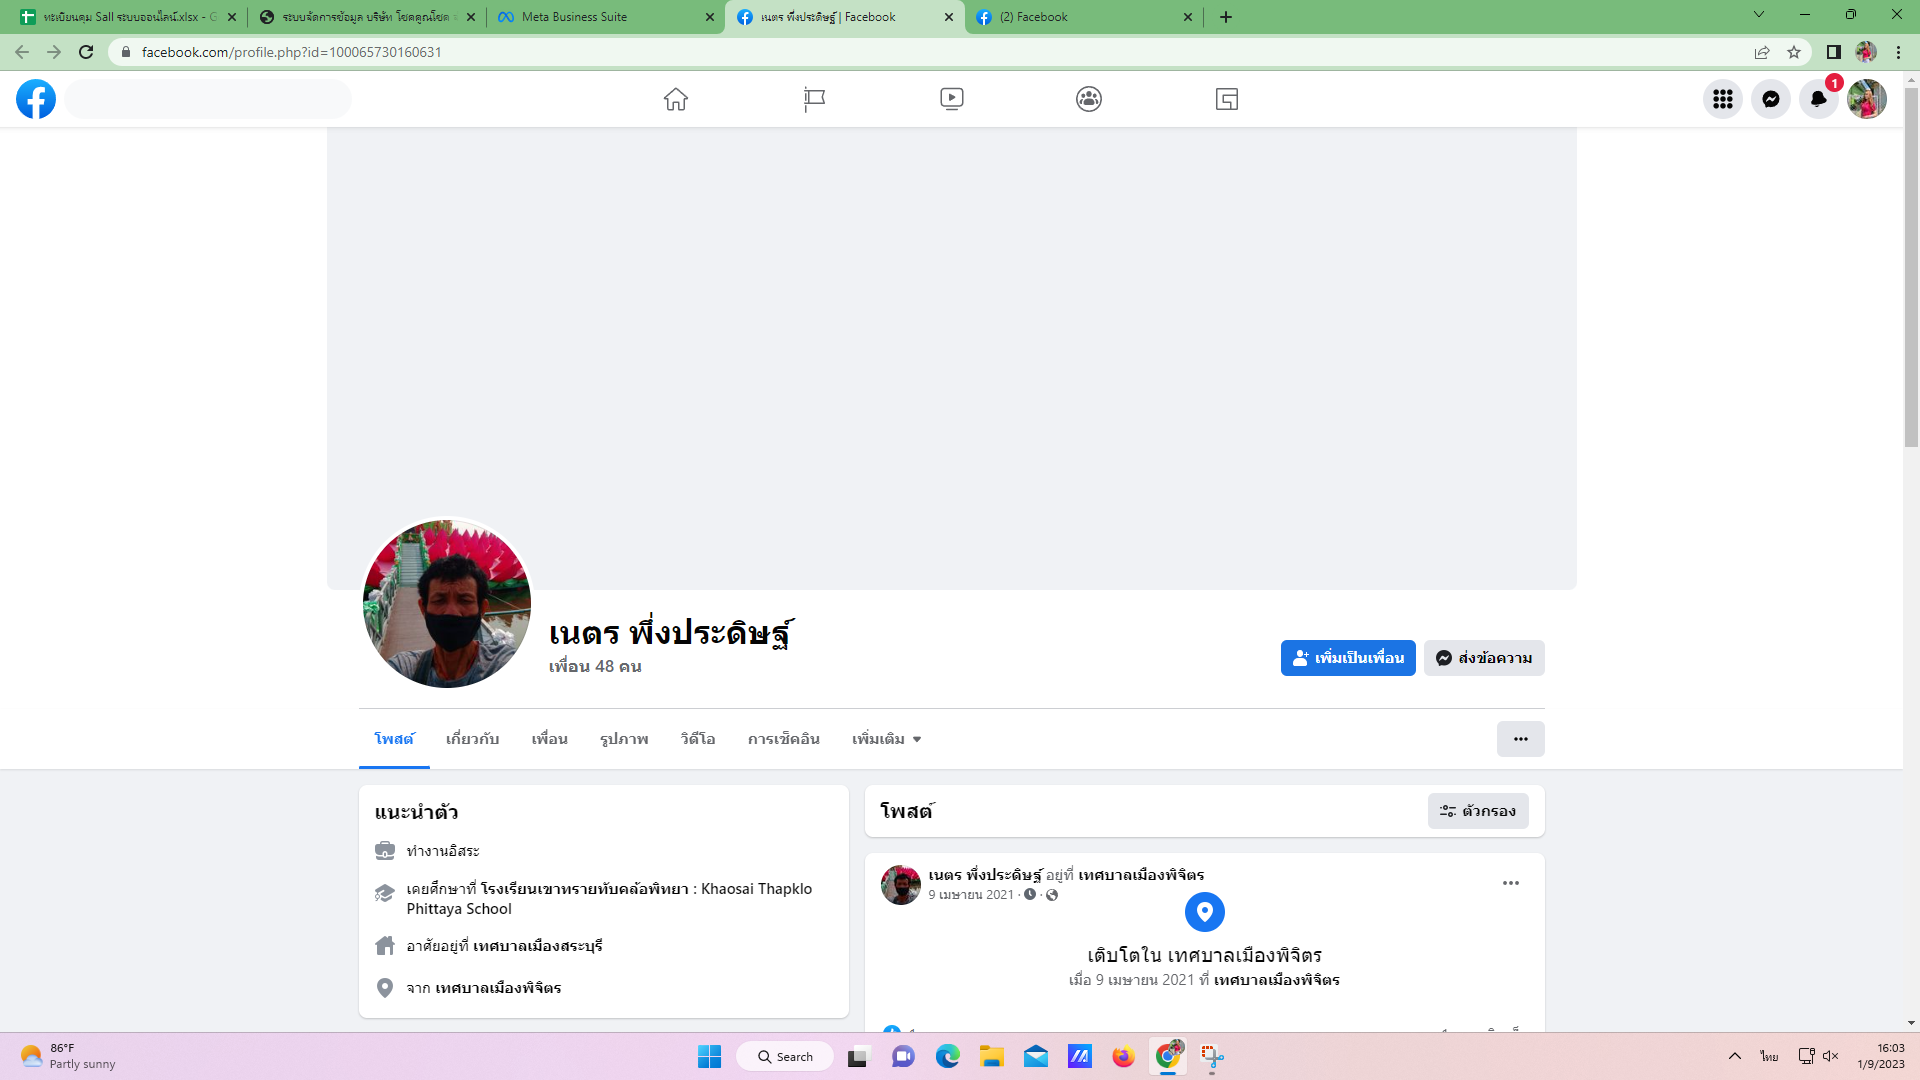1920x1080 pixels.
Task: Click the Facebook search field
Action: click(x=209, y=99)
